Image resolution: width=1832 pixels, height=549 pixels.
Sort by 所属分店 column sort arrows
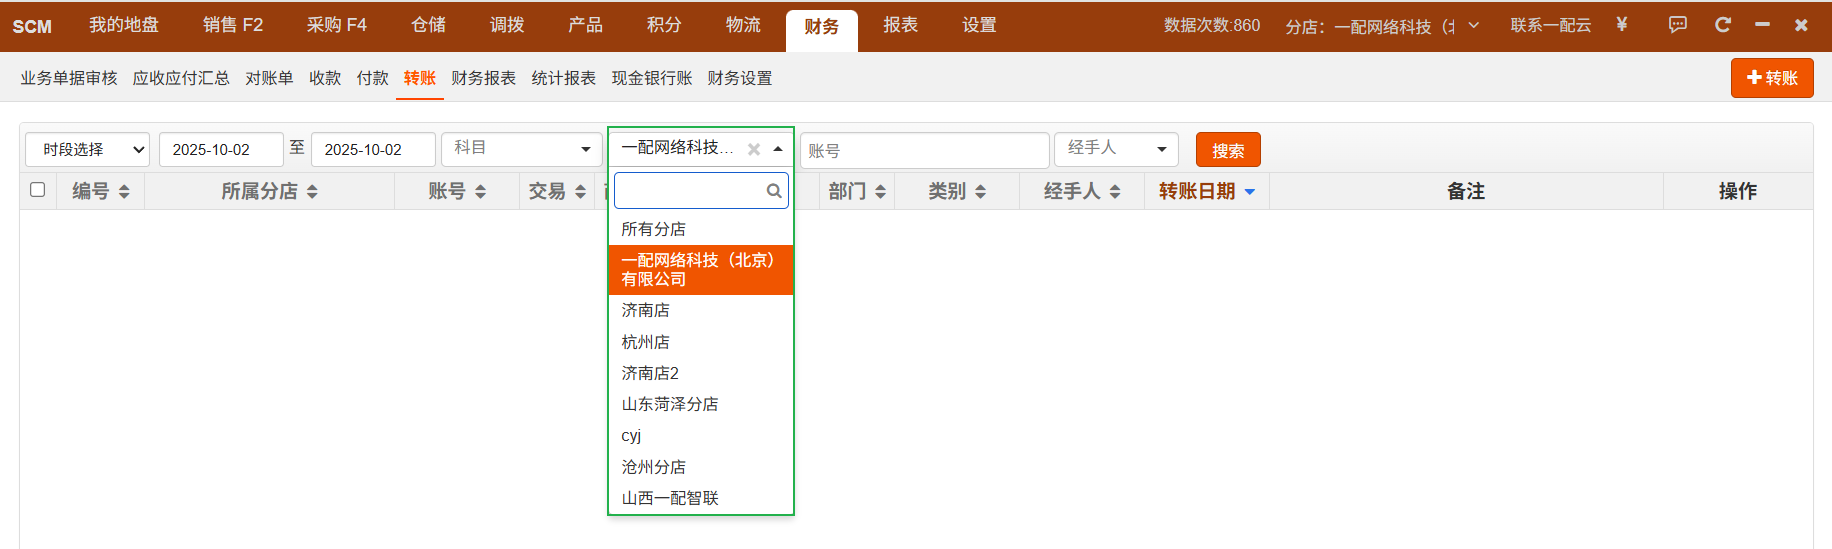click(x=312, y=191)
